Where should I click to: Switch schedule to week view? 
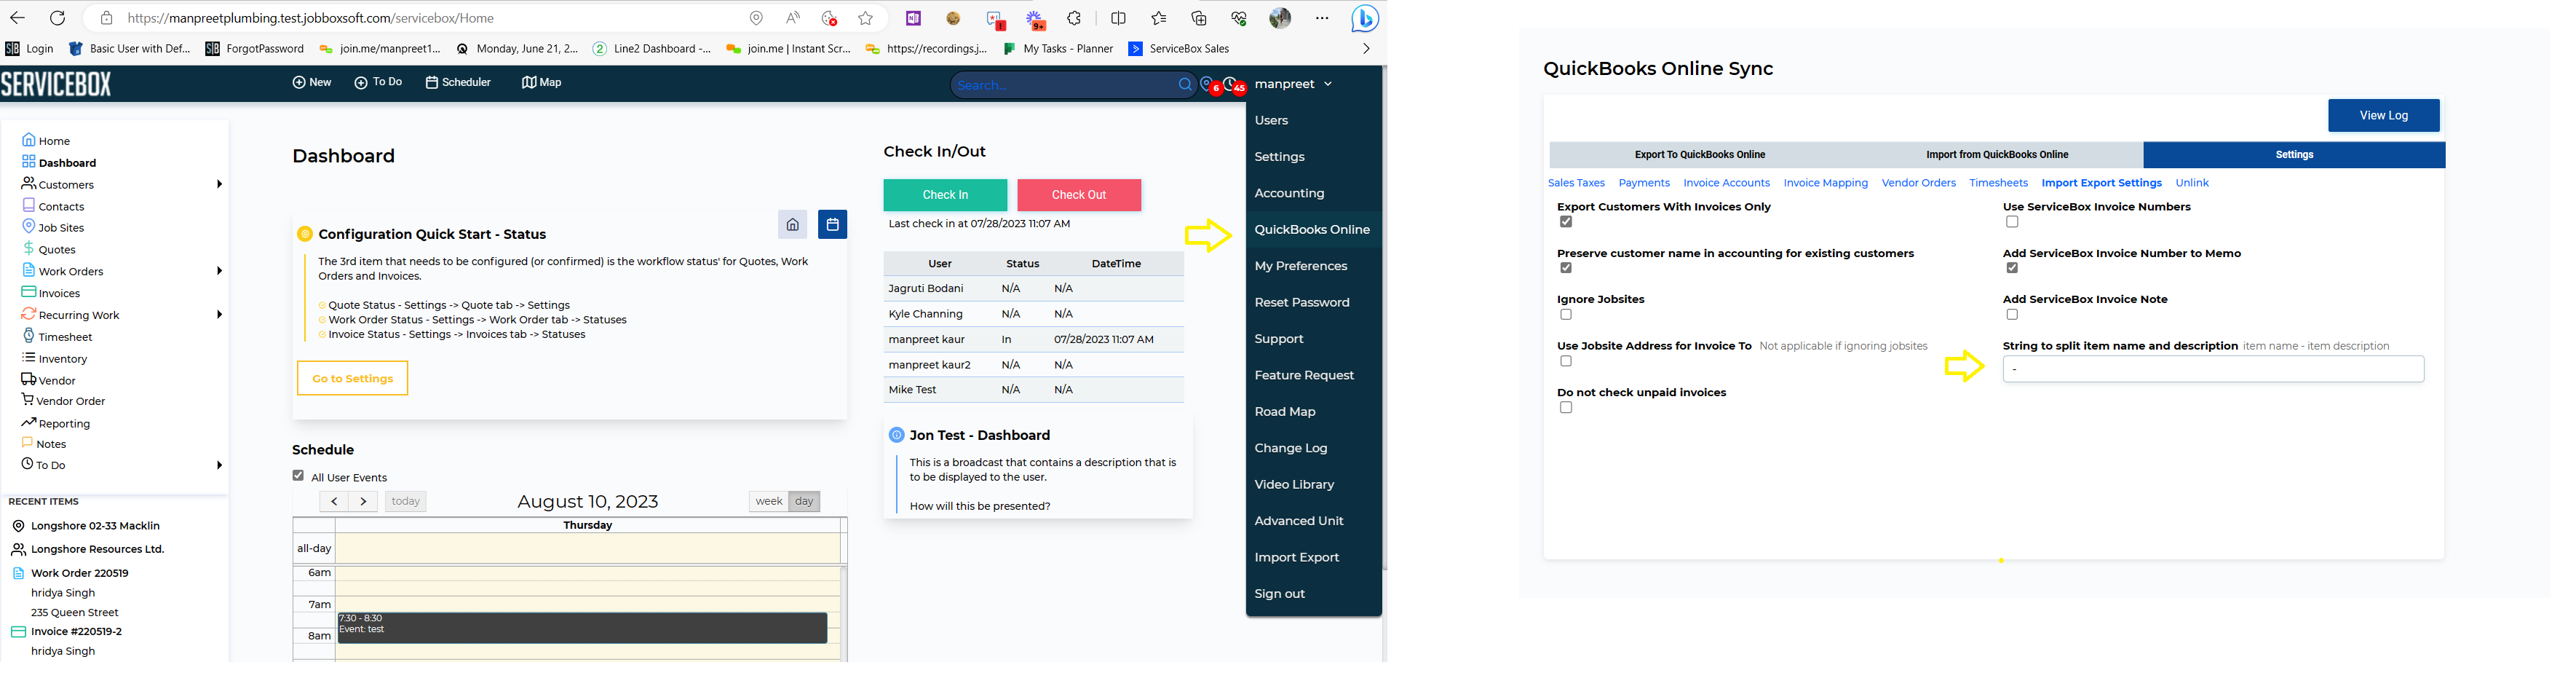(769, 501)
